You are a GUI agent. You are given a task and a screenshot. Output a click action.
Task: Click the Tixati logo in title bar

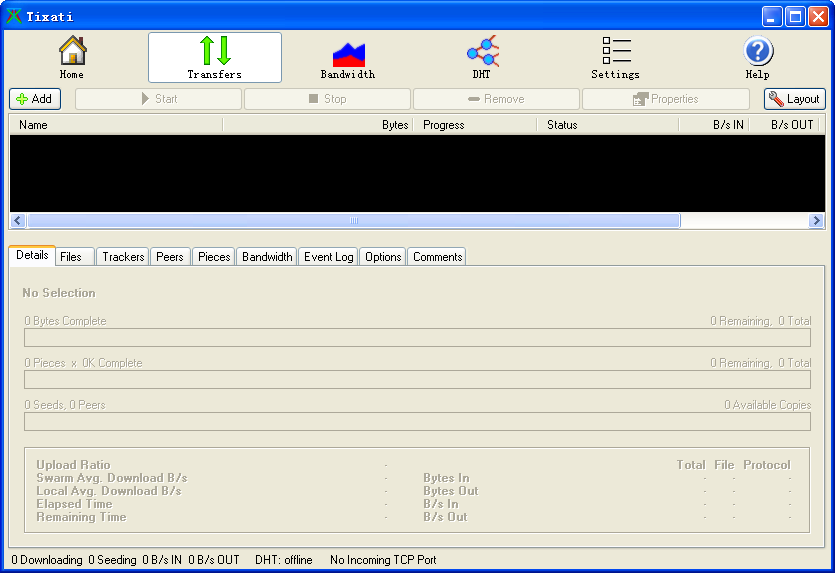point(14,16)
